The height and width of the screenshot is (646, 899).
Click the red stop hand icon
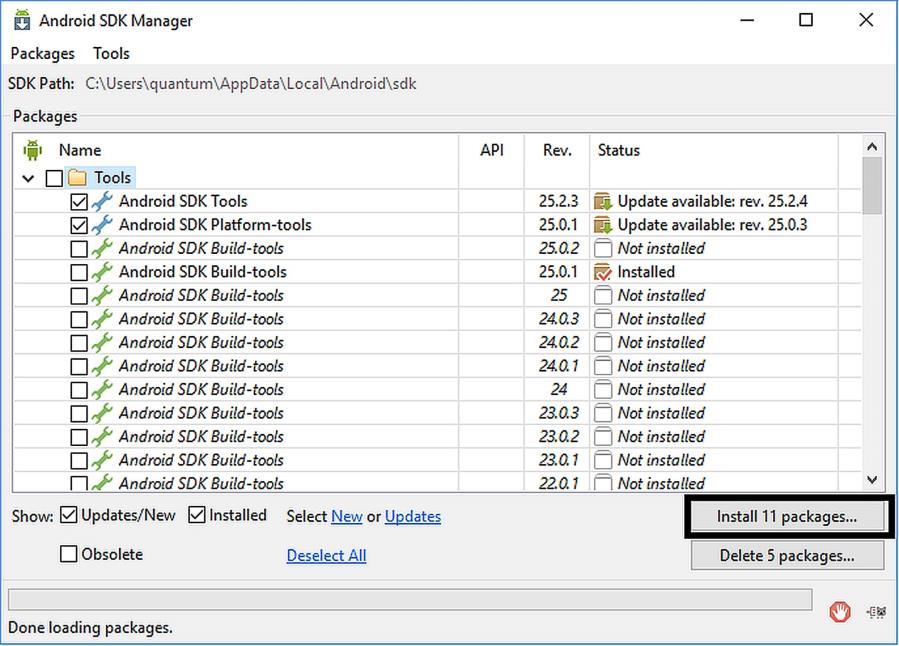pyautogui.click(x=840, y=612)
